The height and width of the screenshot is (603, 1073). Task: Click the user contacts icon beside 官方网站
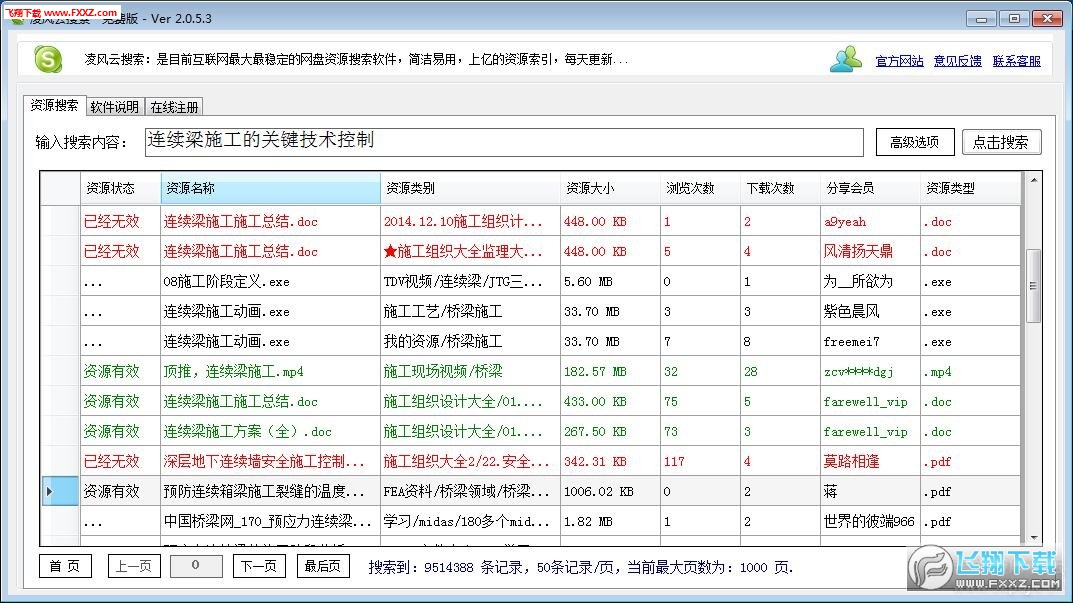(845, 60)
